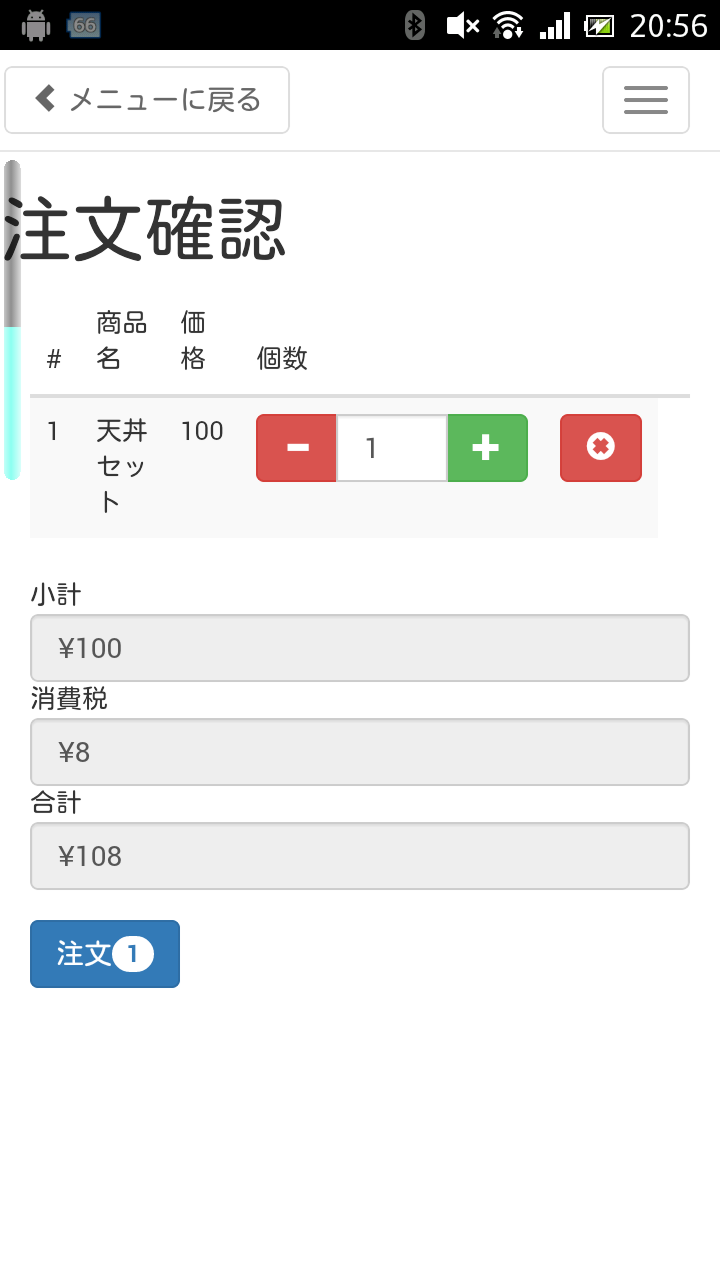Tap the badge count on 注文 button

(x=133, y=954)
